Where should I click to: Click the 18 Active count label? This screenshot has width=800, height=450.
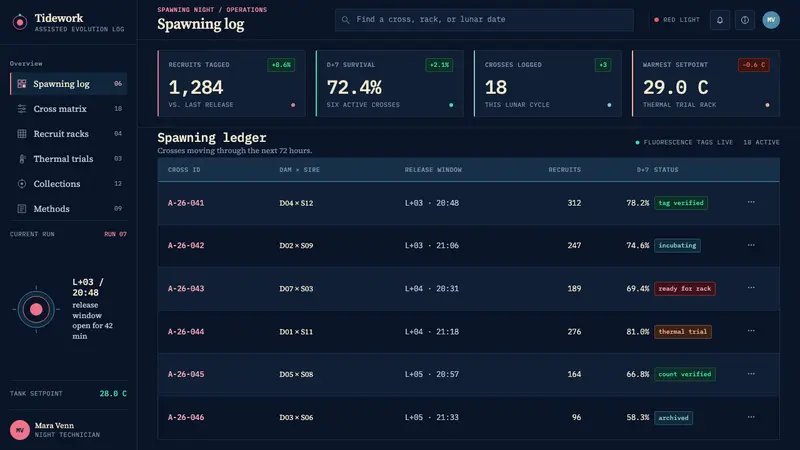pyautogui.click(x=761, y=142)
